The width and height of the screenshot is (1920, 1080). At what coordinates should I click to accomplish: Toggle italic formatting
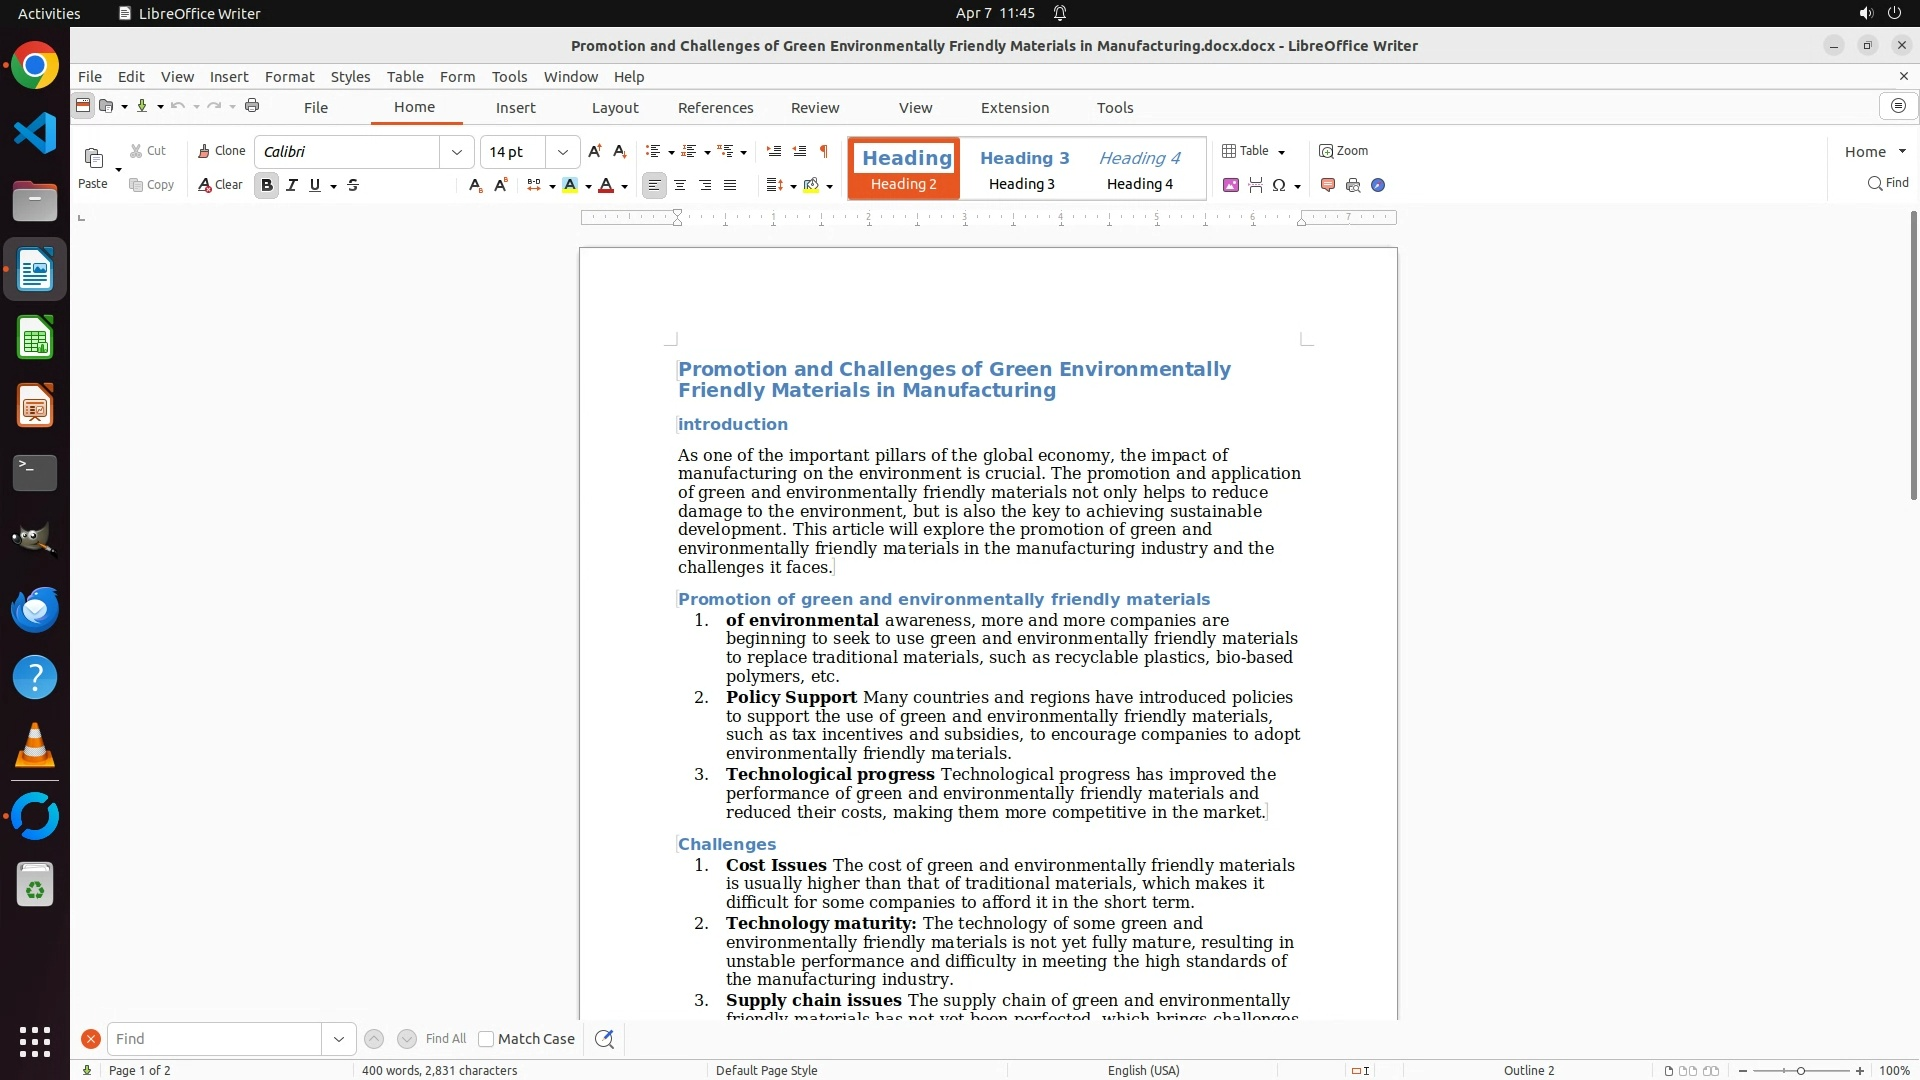point(292,185)
